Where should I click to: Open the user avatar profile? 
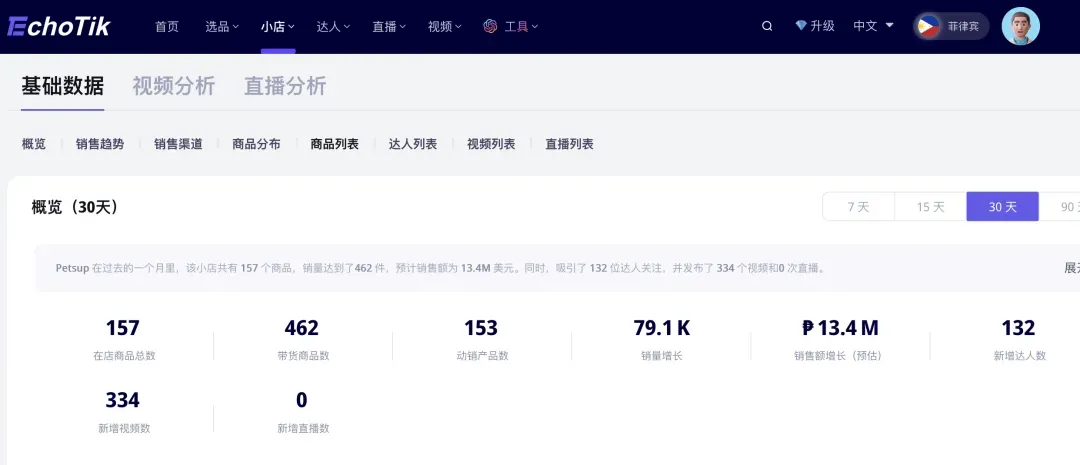tap(1020, 26)
